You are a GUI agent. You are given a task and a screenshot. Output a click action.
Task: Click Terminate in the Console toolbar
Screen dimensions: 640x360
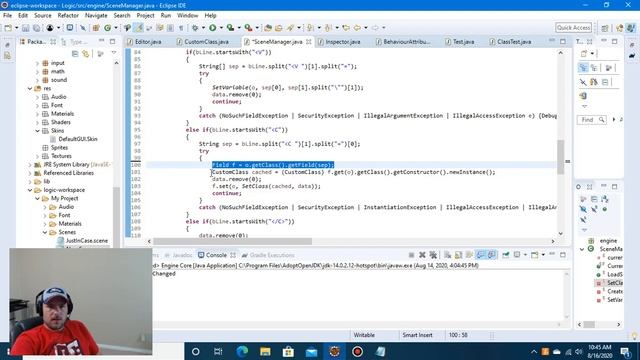(411, 255)
